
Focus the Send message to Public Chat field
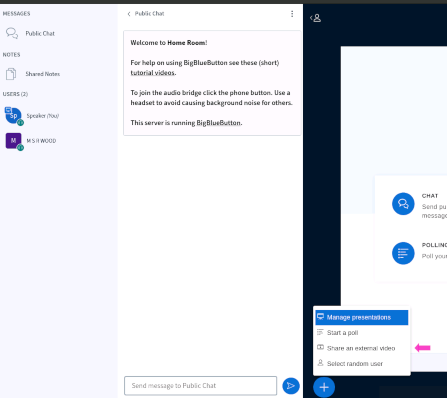coord(200,386)
